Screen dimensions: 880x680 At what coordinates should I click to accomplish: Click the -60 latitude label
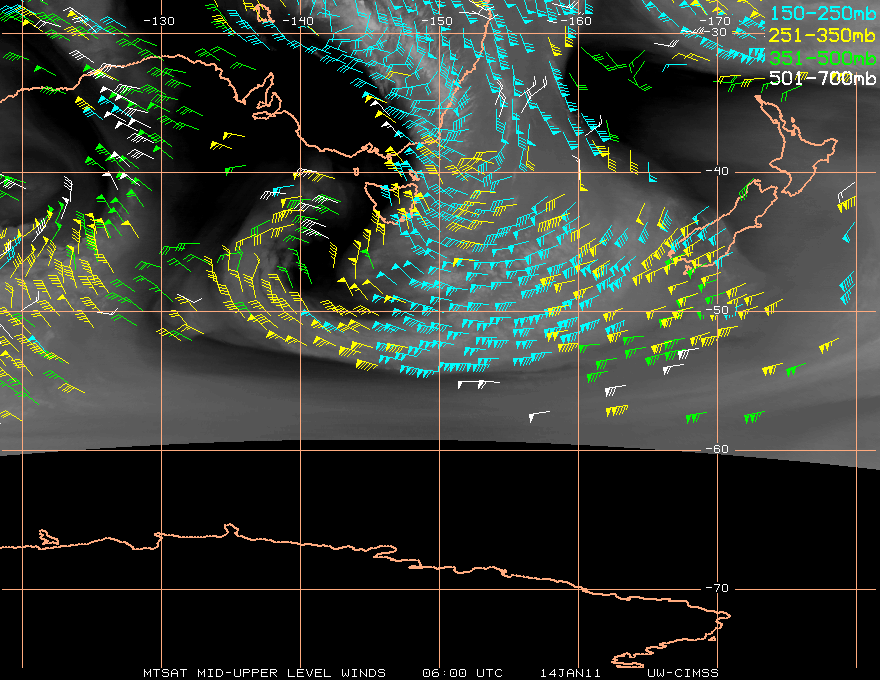[717, 449]
